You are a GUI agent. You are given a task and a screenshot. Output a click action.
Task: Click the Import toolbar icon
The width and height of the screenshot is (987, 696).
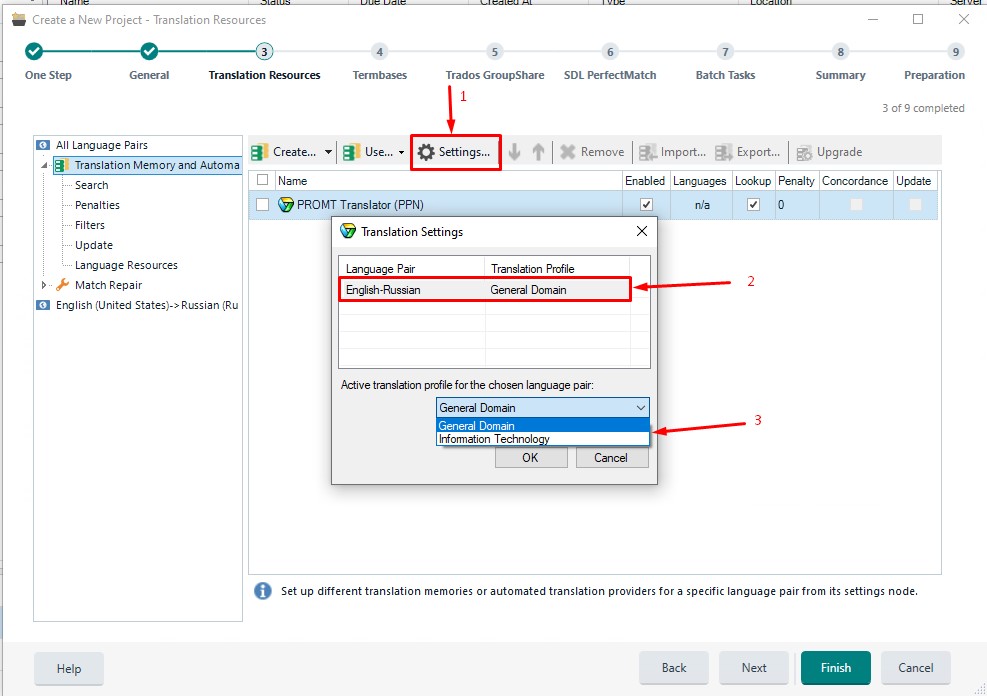(x=648, y=152)
